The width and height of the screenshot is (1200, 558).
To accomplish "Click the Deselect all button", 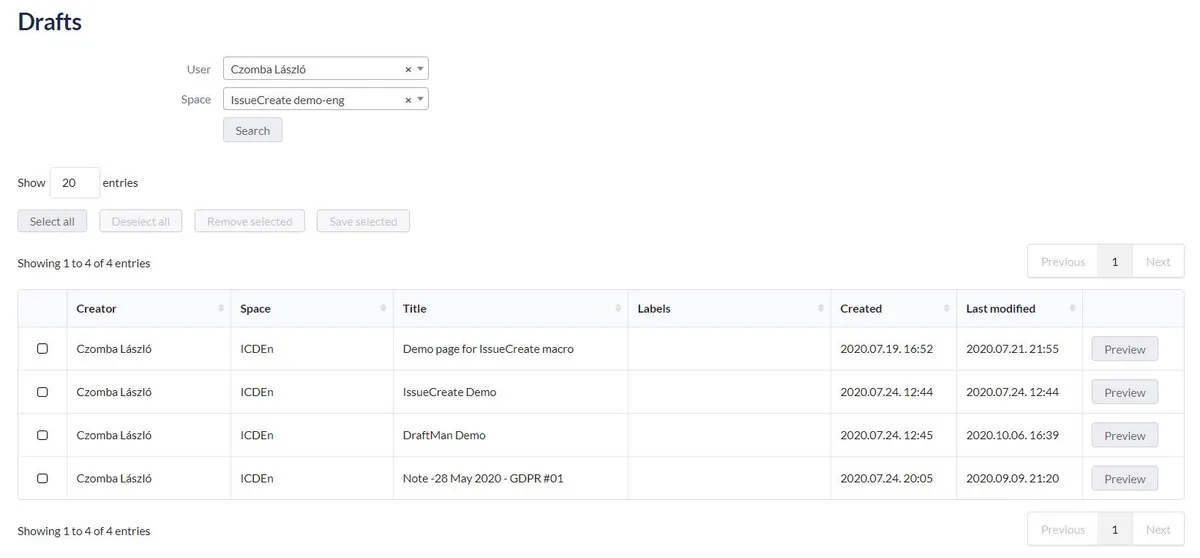I will click(141, 221).
